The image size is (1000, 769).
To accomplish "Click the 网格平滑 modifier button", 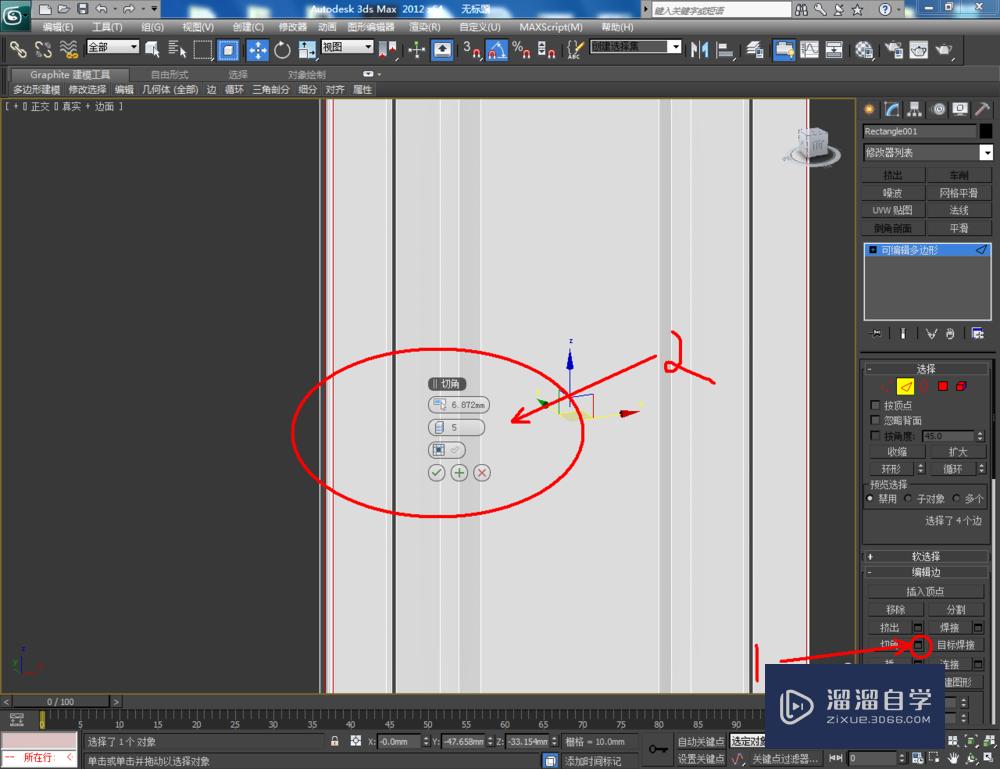I will (x=959, y=193).
